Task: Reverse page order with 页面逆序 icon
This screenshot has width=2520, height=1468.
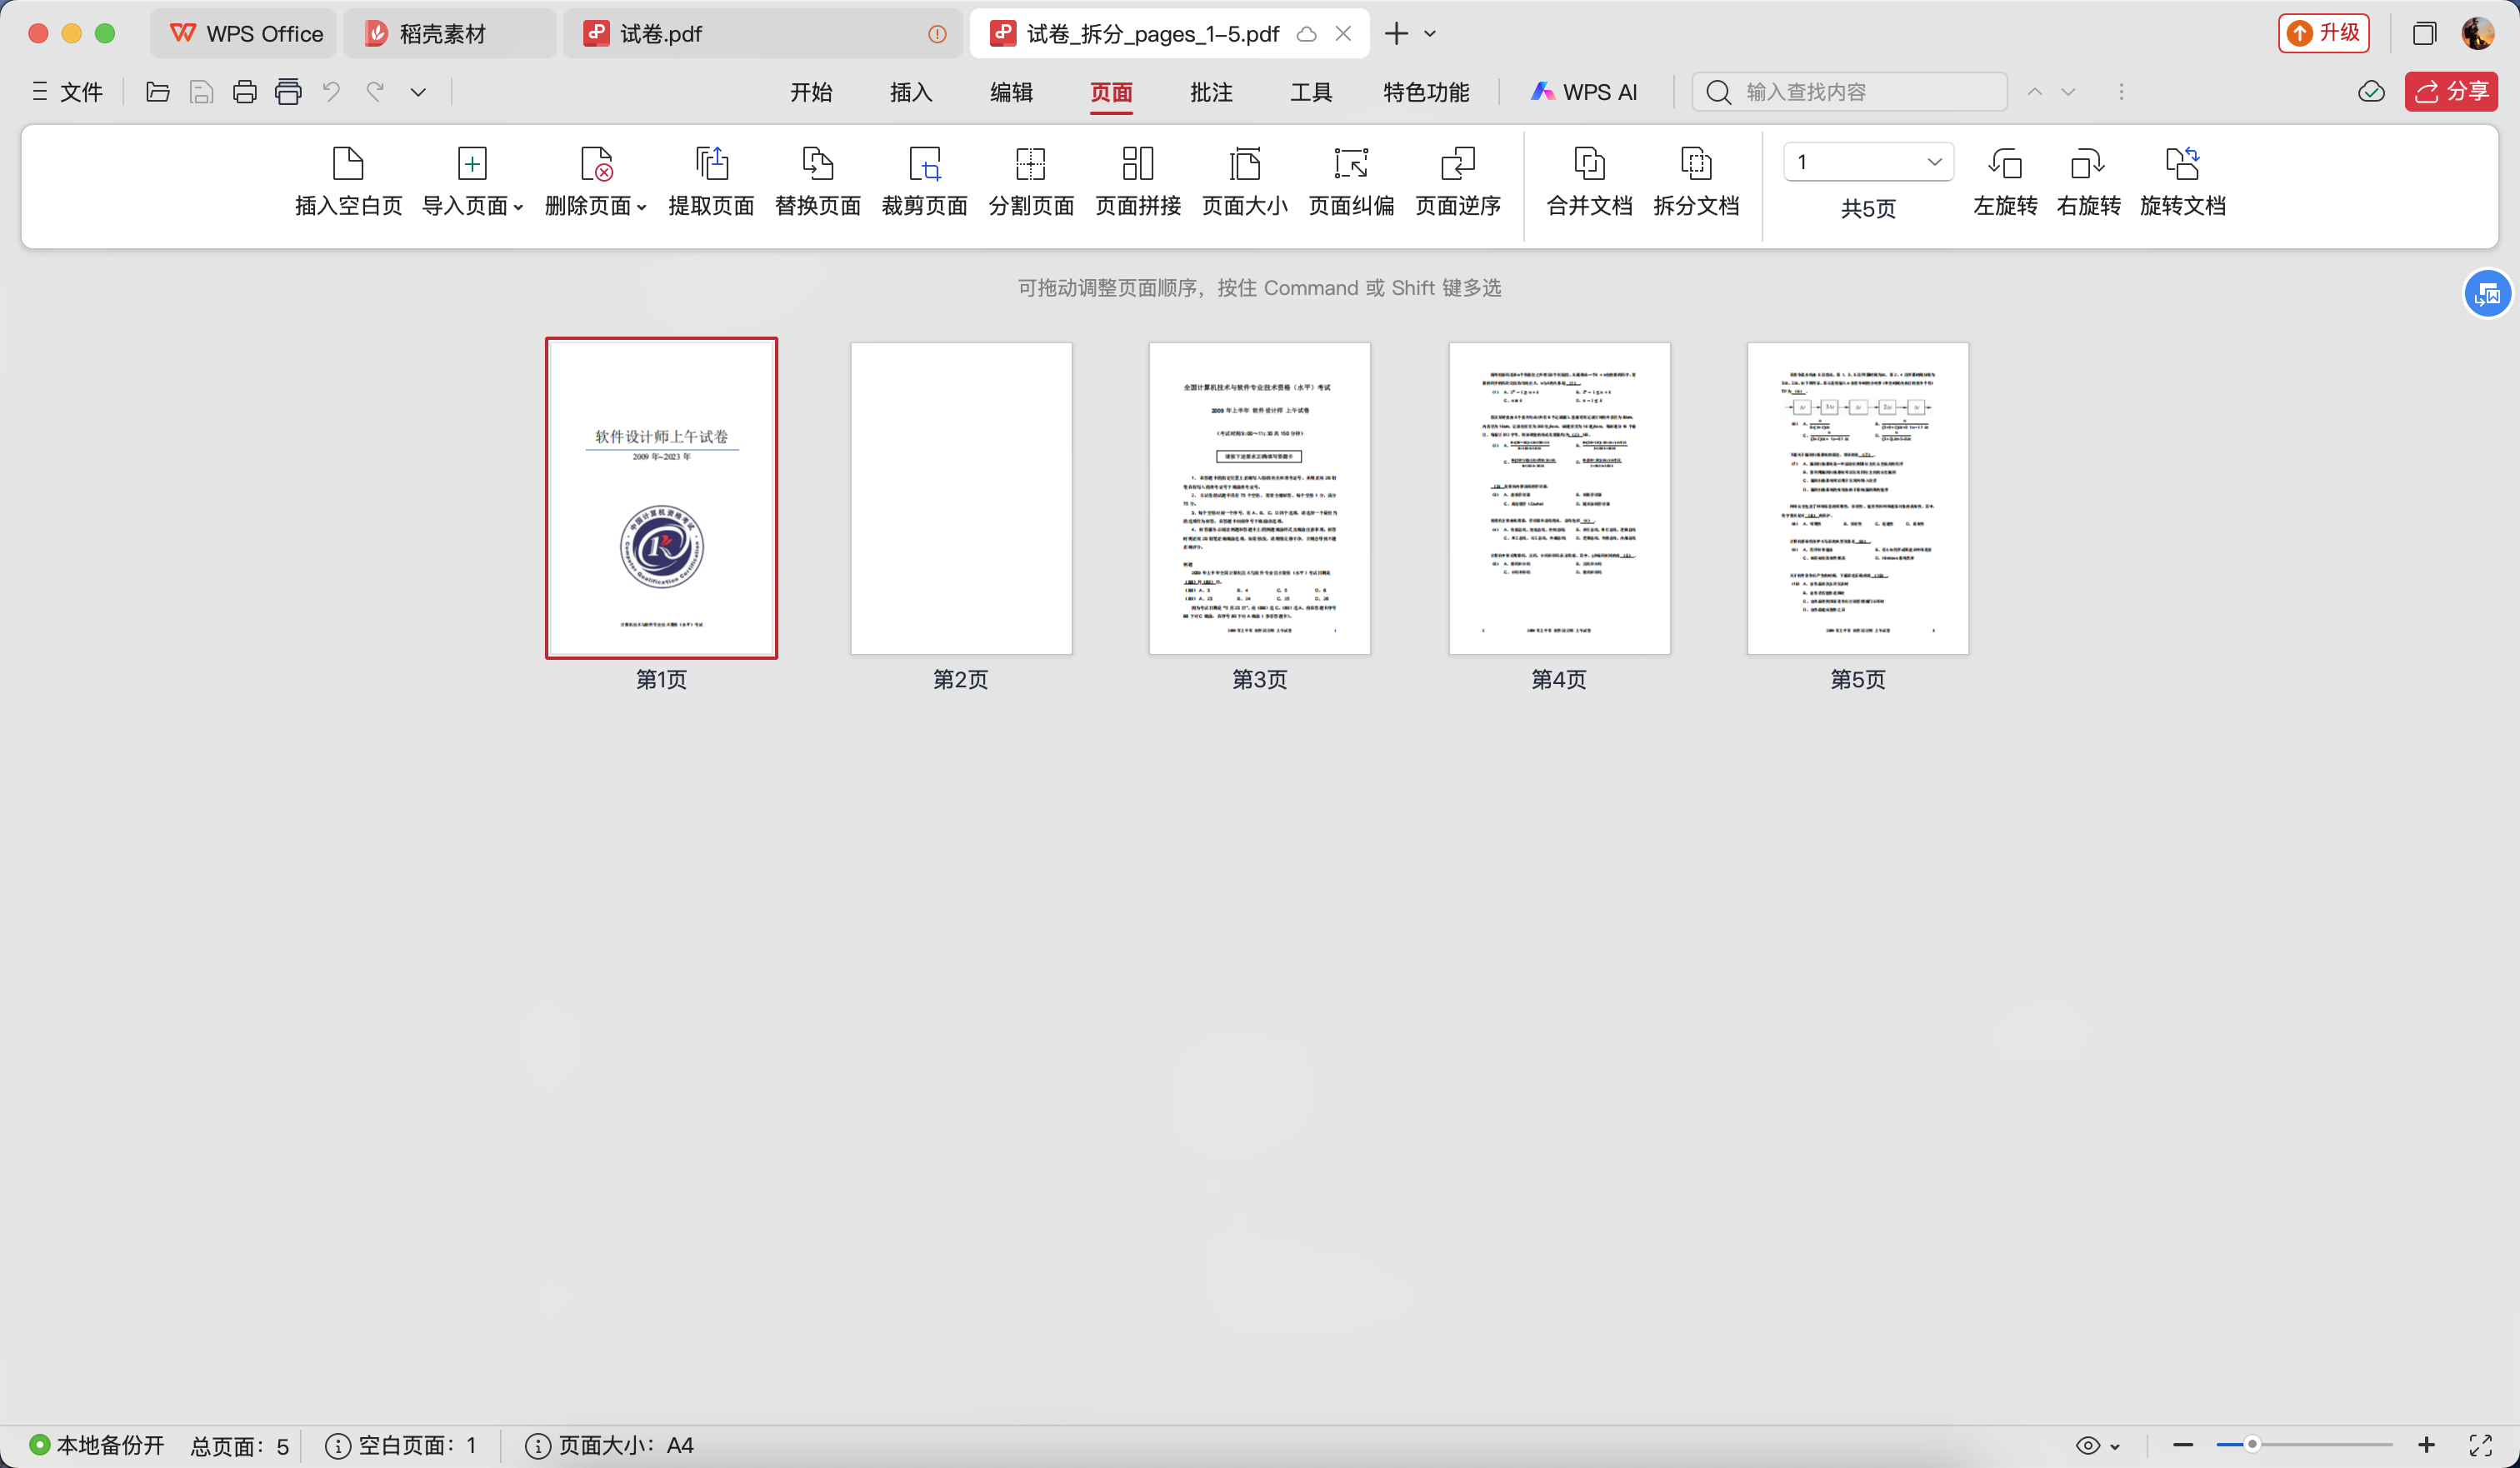Action: (1457, 164)
